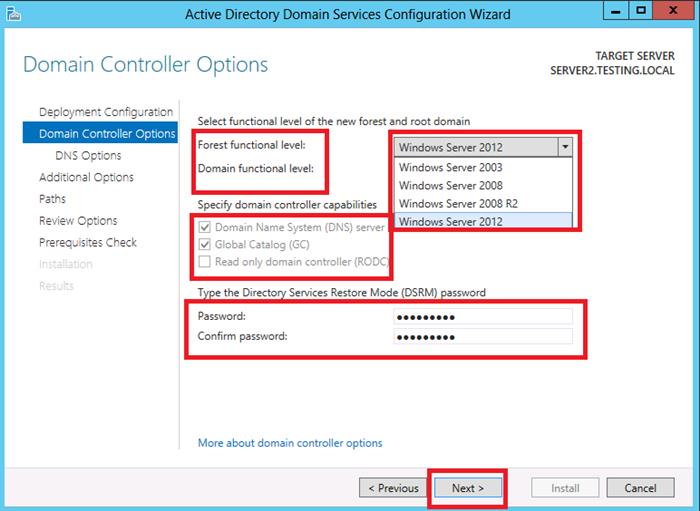Viewport: 700px width, 511px height.
Task: Click the greyed Install button
Action: [x=565, y=488]
